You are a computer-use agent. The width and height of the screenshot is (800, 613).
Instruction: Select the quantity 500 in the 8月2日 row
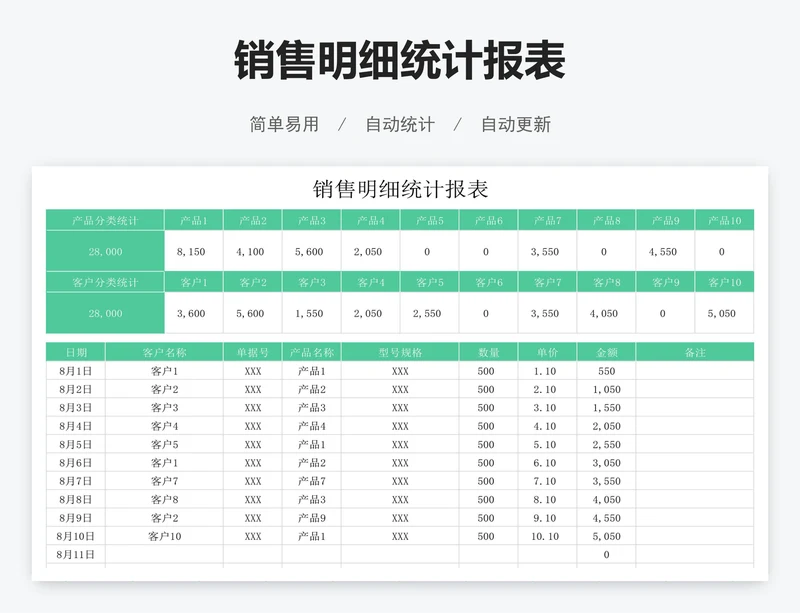[486, 389]
